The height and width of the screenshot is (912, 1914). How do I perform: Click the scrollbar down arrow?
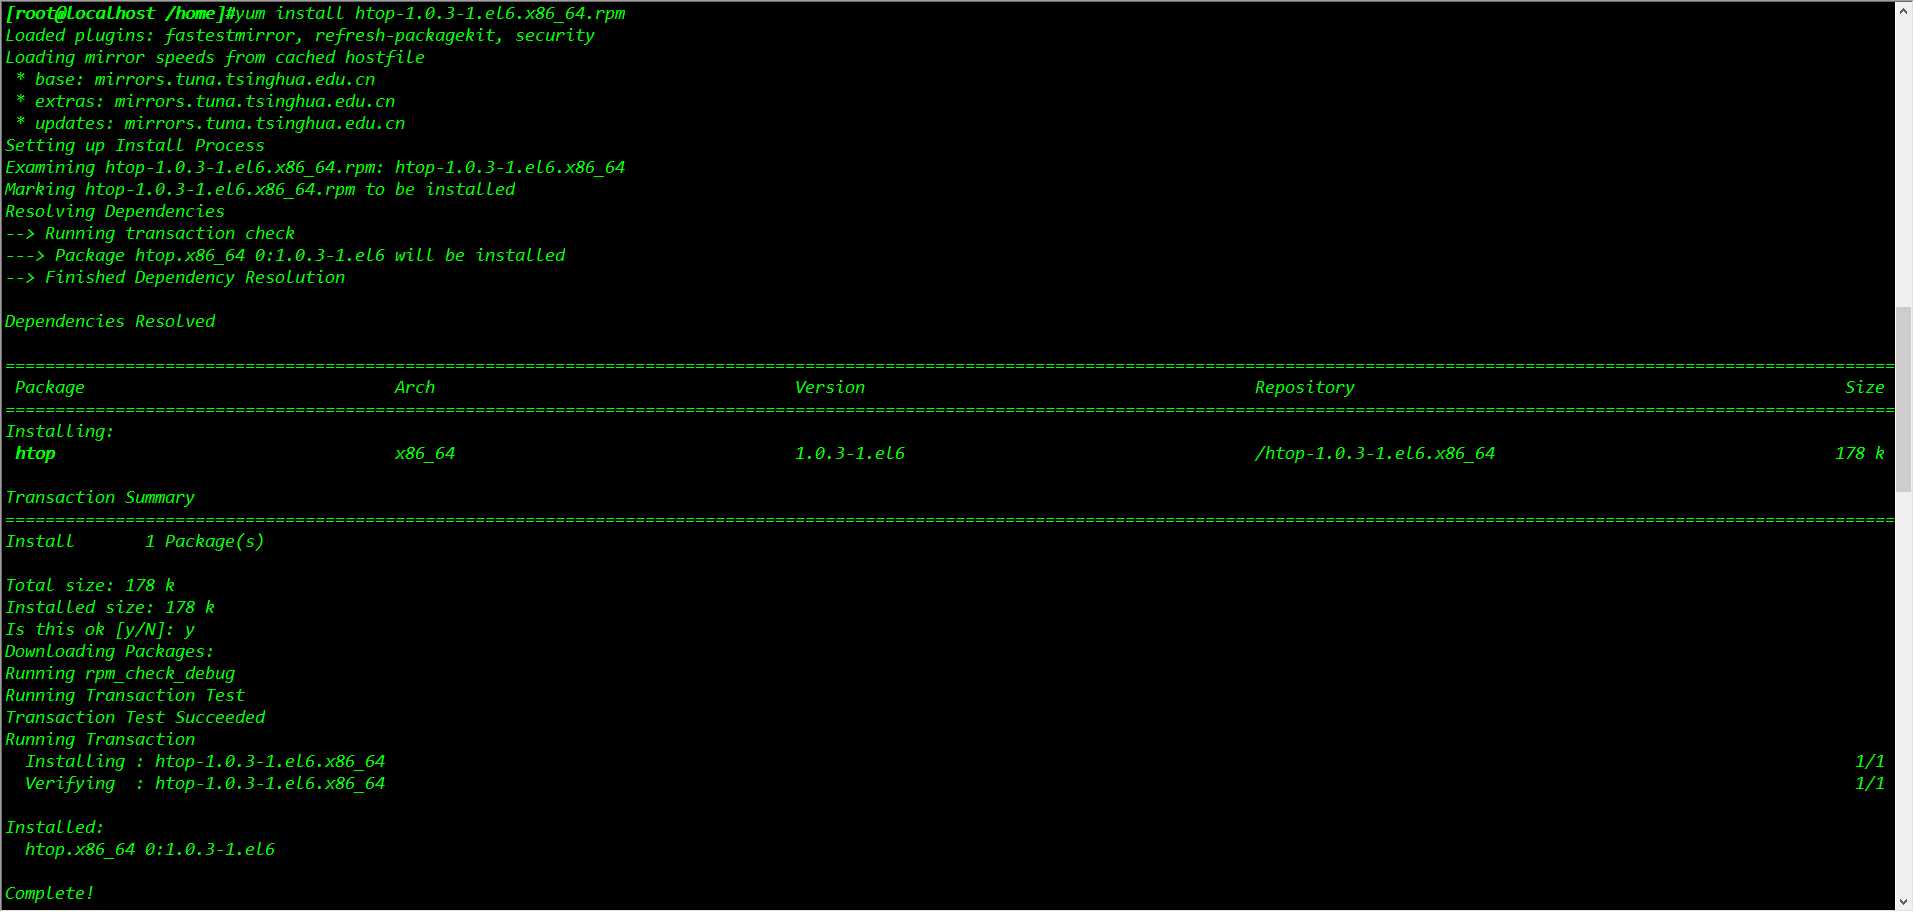point(1904,900)
